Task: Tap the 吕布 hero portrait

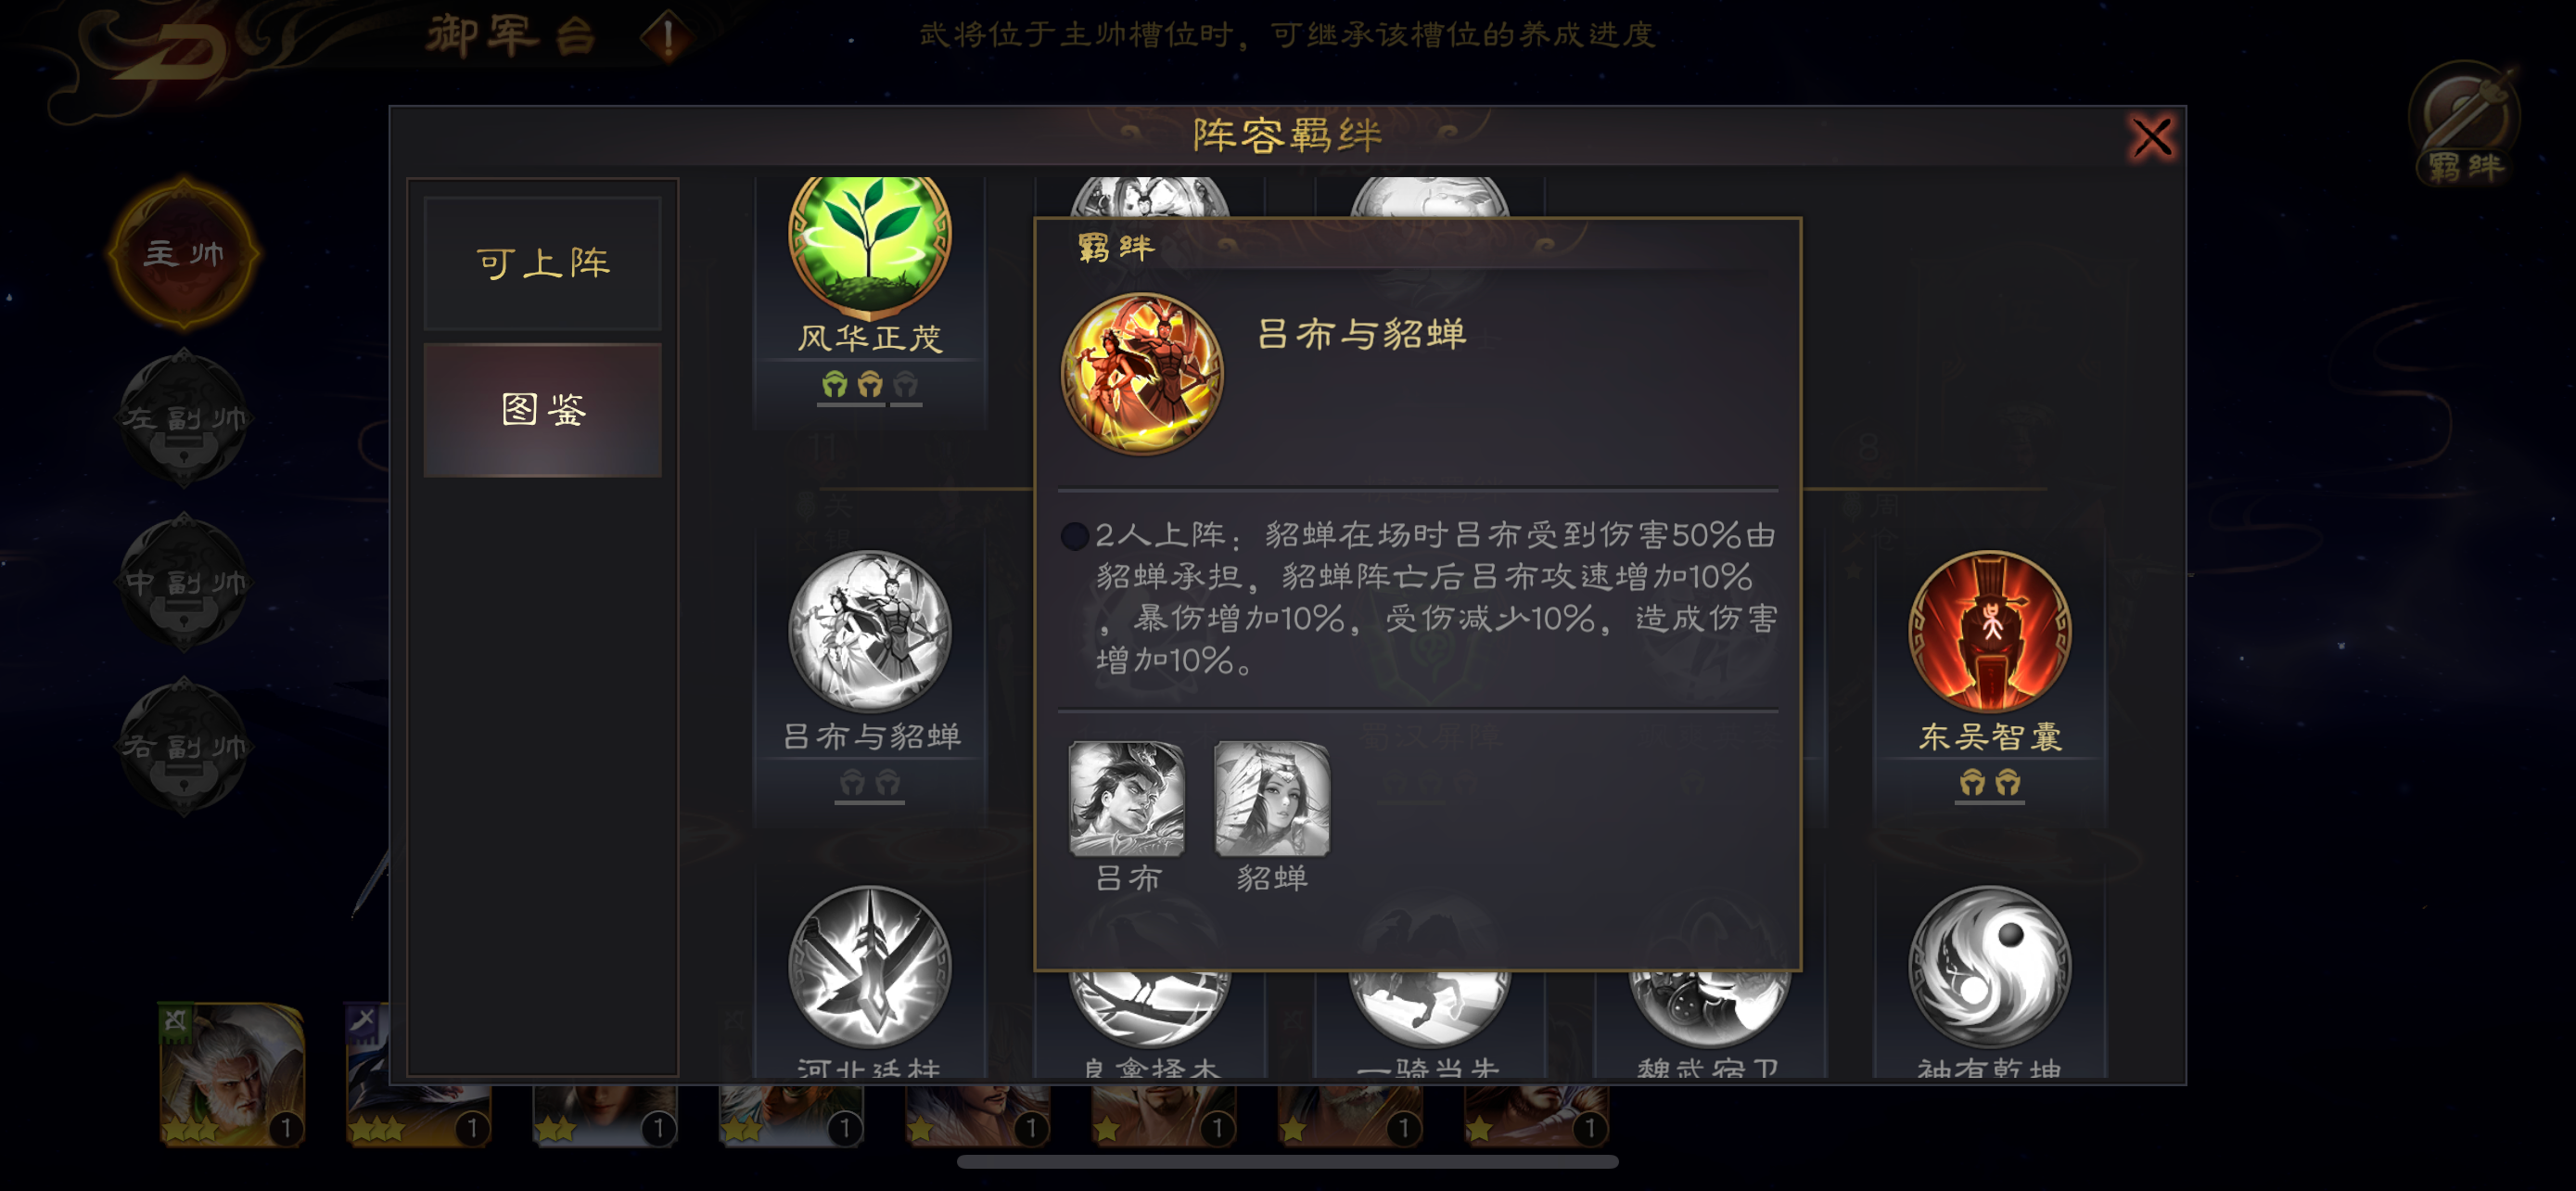Action: coord(1127,798)
